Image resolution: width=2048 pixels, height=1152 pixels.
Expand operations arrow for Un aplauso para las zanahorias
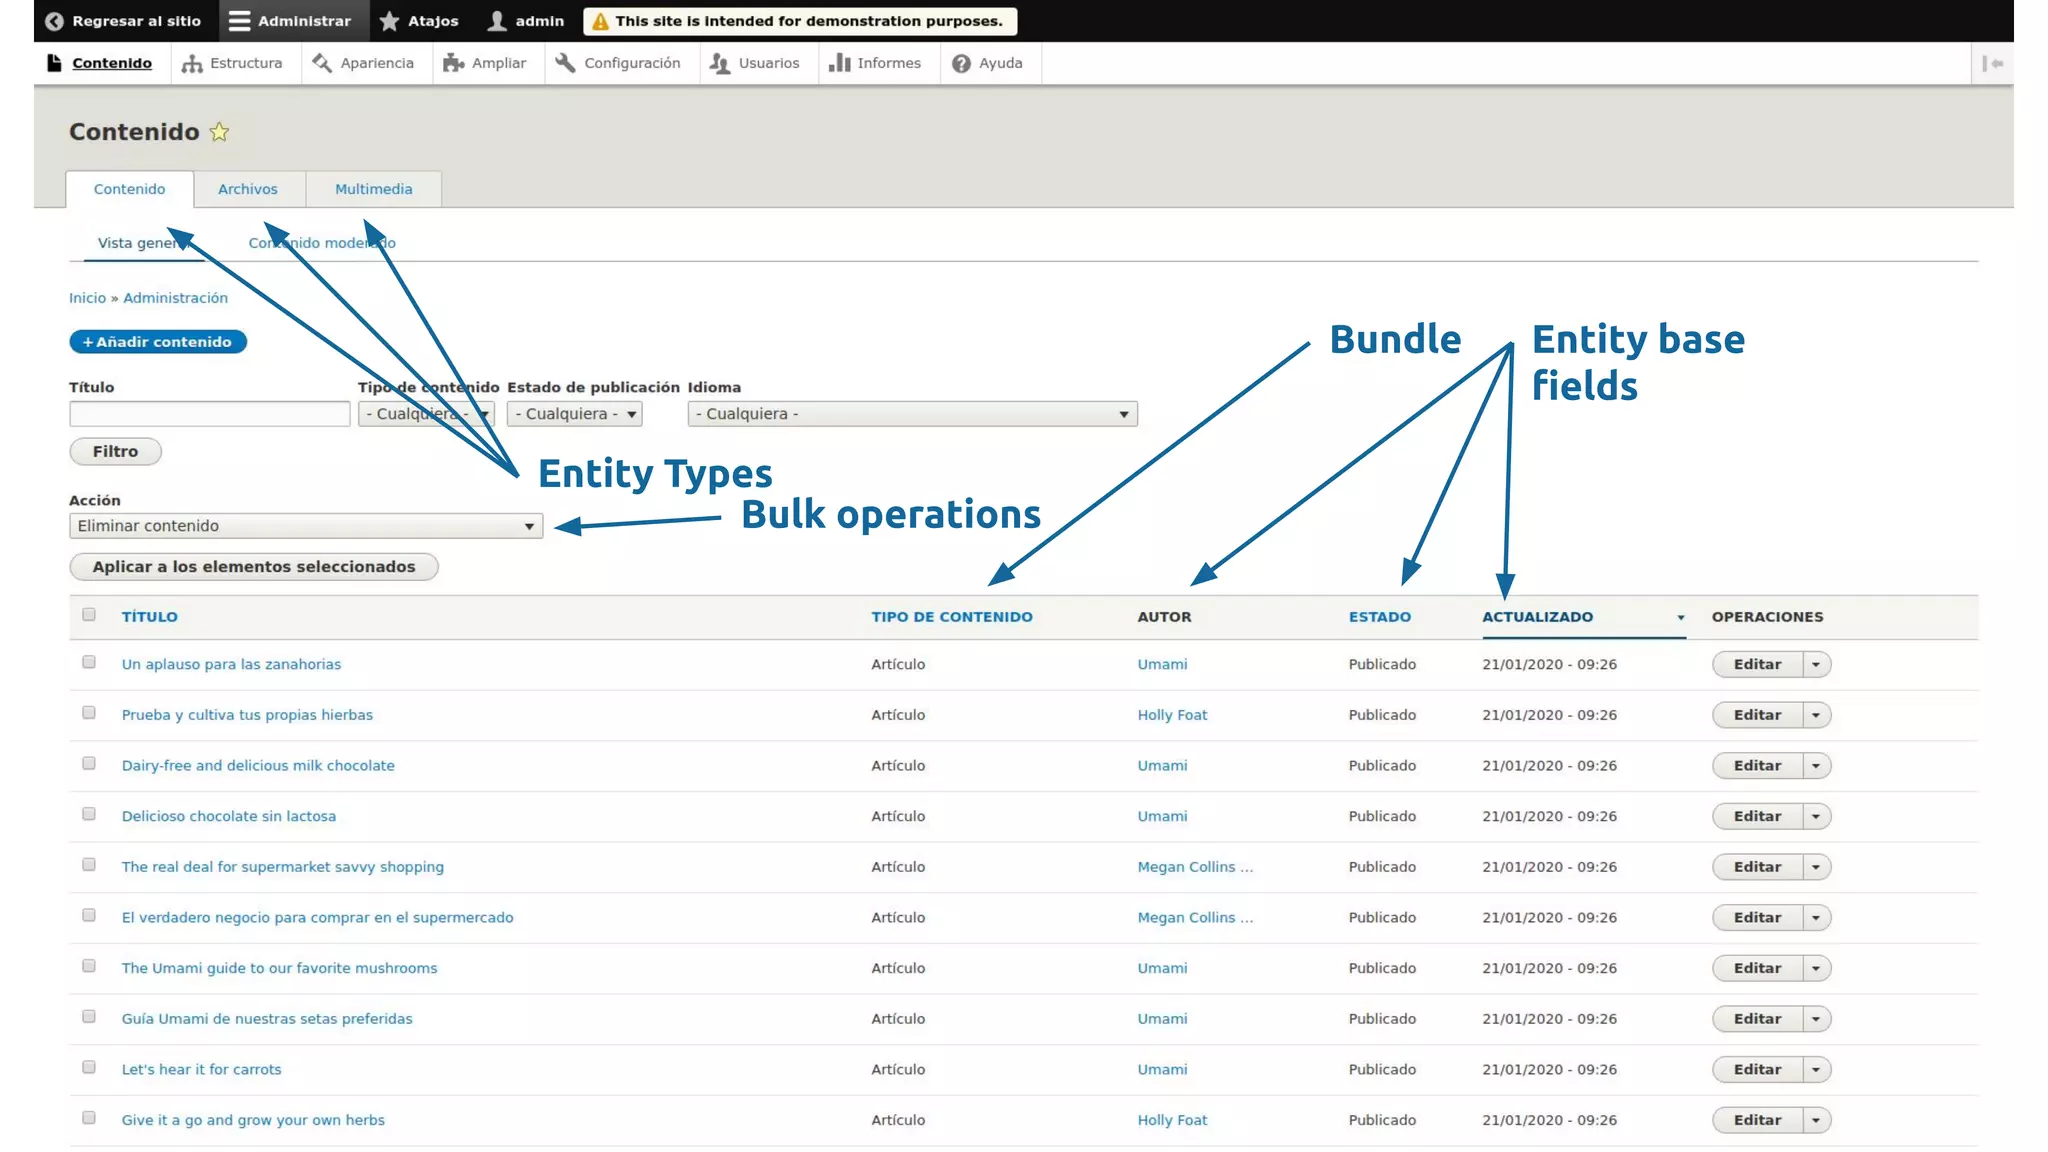[x=1816, y=665]
